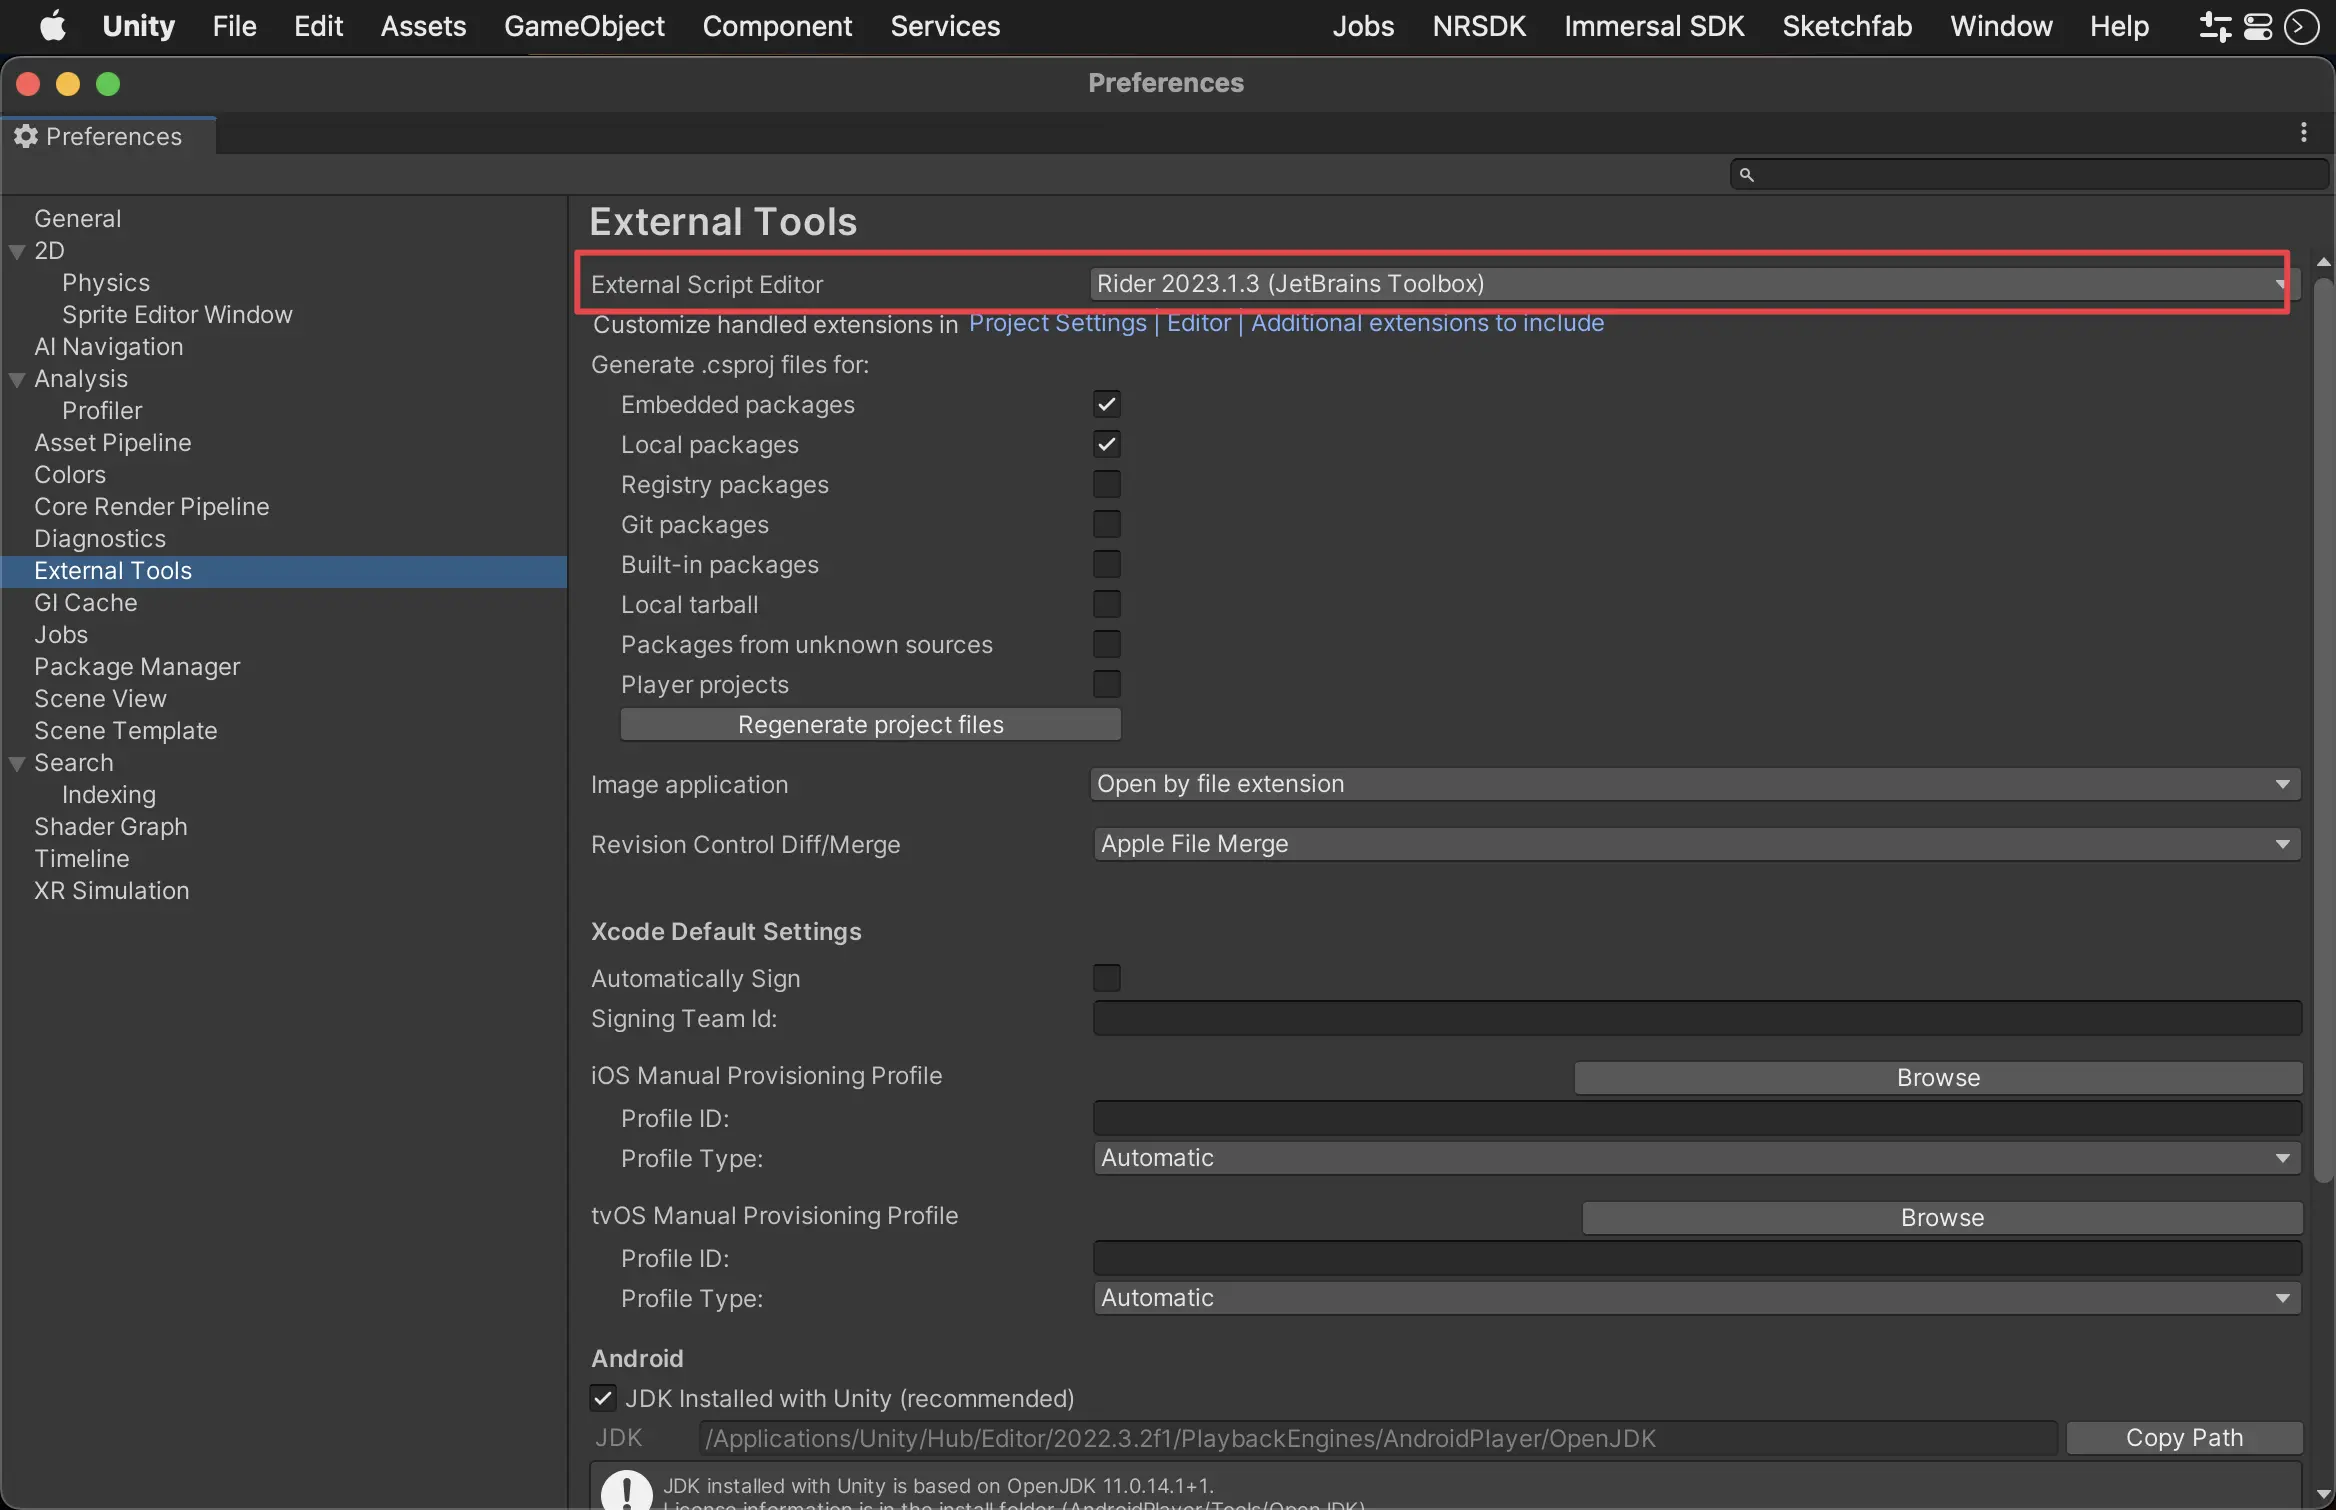Open macOS Control Center icon

[x=2258, y=26]
